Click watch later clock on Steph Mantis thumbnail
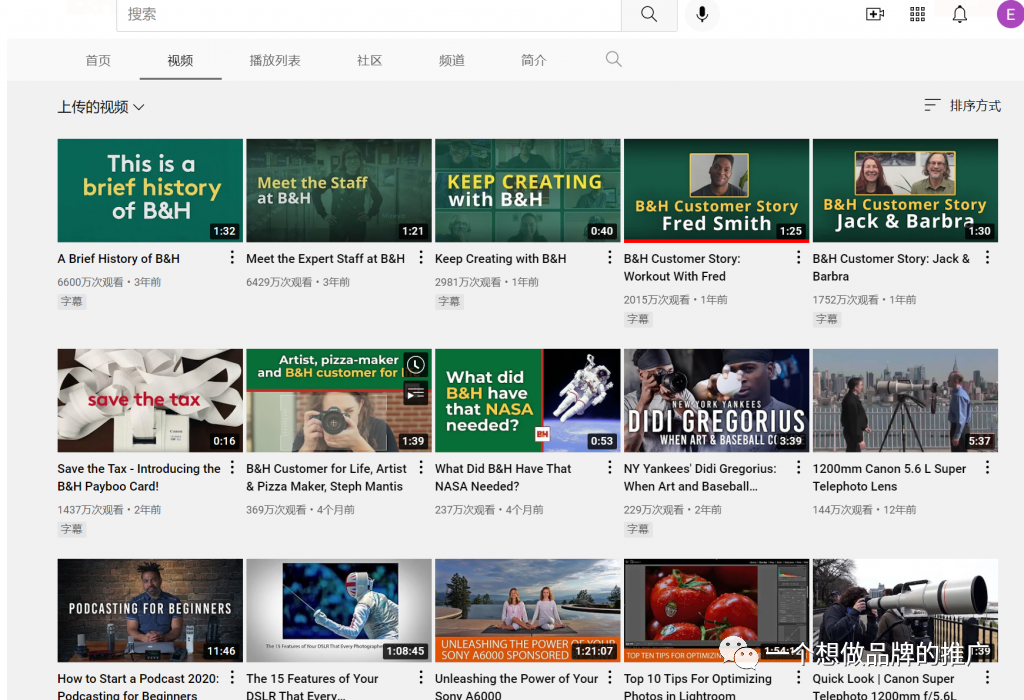The height and width of the screenshot is (700, 1024). click(x=416, y=365)
